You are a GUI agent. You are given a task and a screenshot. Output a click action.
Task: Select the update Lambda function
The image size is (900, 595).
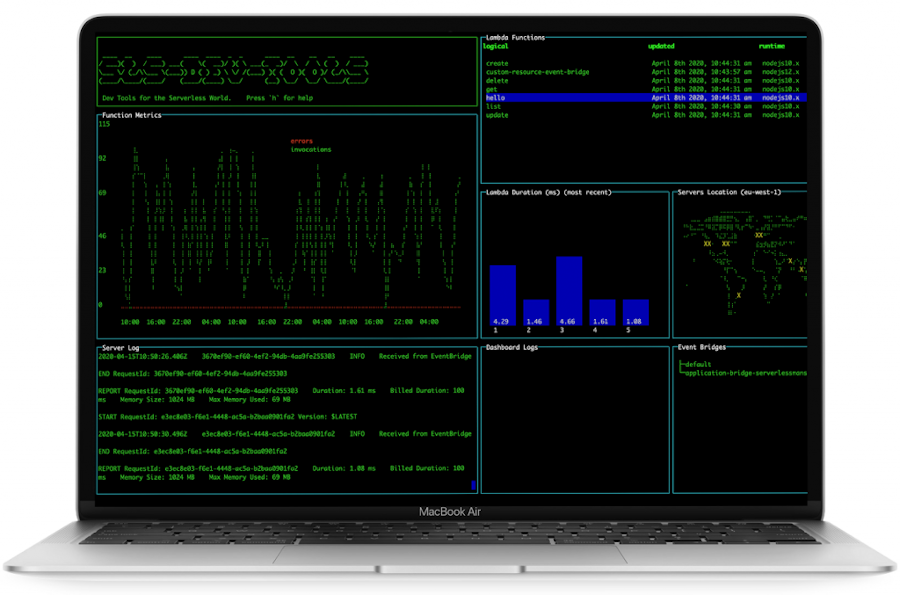pos(499,114)
